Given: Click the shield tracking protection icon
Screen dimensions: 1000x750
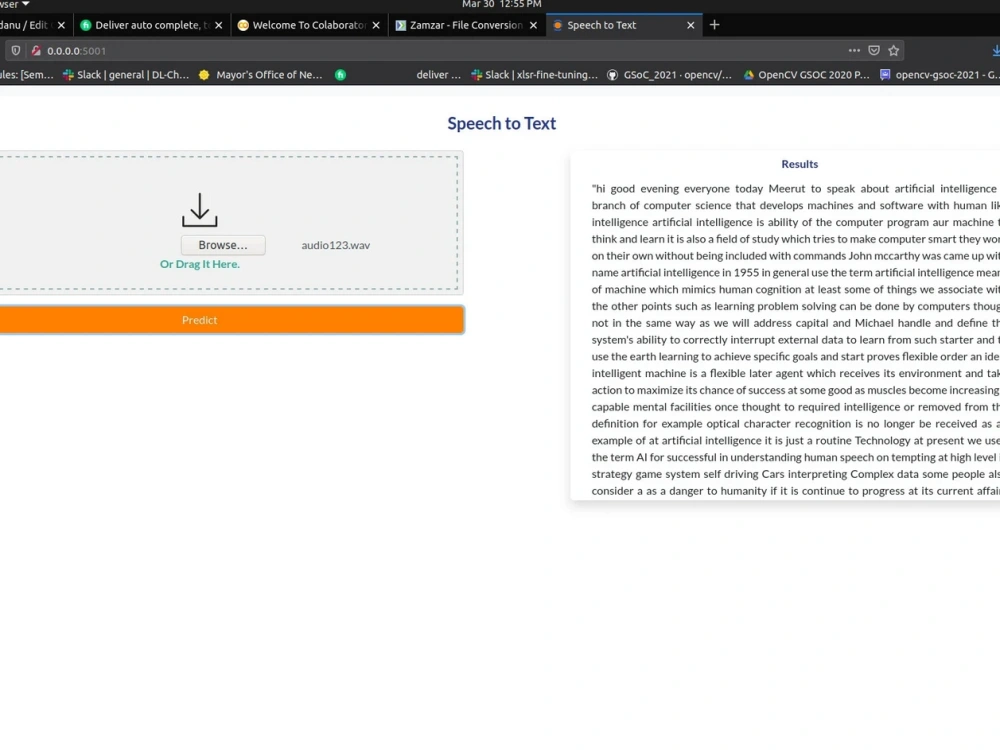Looking at the screenshot, I should pos(14,50).
